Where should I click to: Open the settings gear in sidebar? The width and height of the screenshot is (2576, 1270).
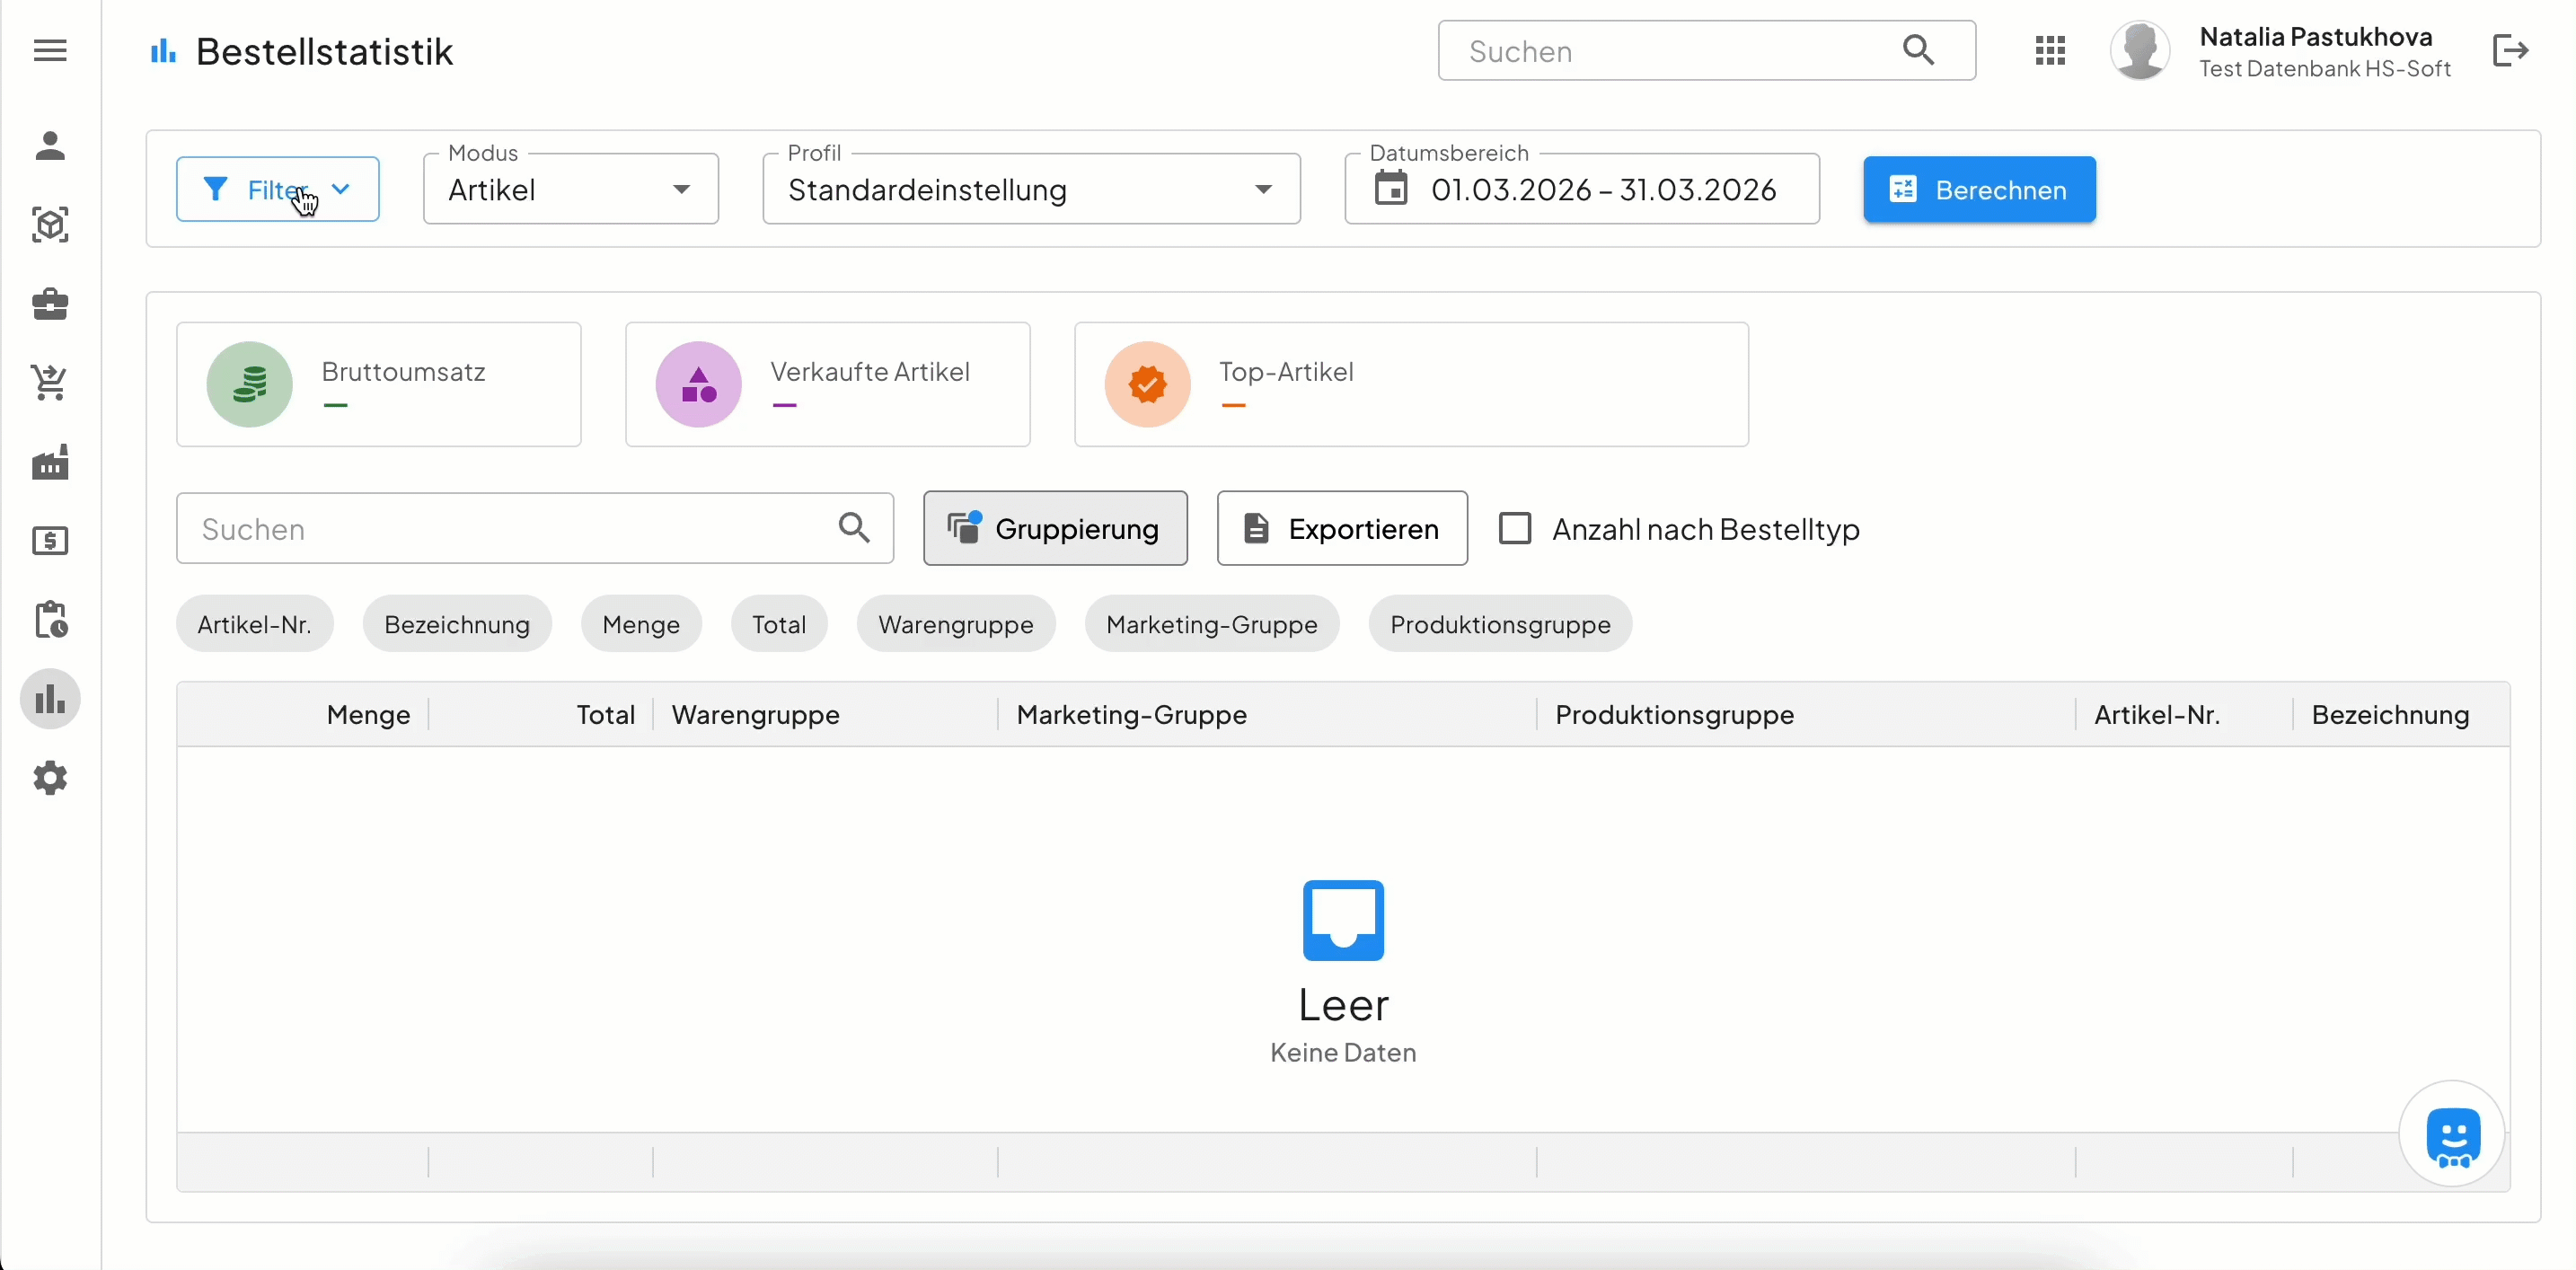point(50,778)
